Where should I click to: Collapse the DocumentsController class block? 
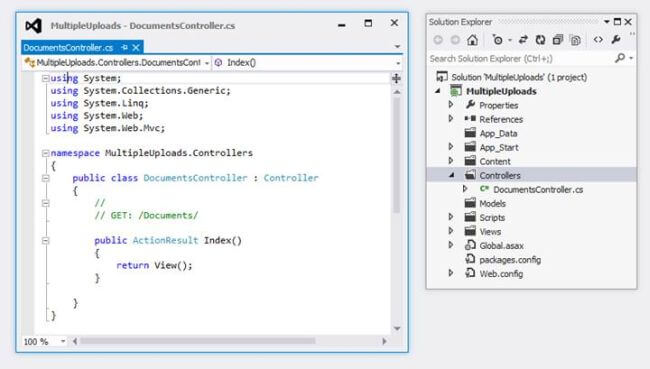pos(46,178)
